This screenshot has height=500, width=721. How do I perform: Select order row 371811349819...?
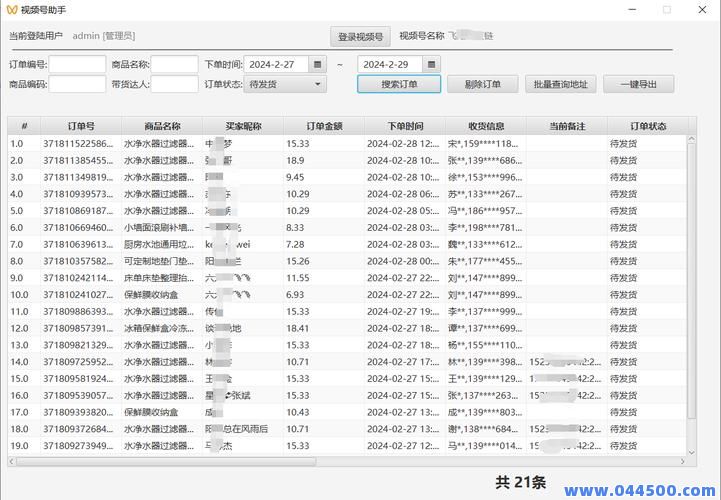(x=347, y=177)
